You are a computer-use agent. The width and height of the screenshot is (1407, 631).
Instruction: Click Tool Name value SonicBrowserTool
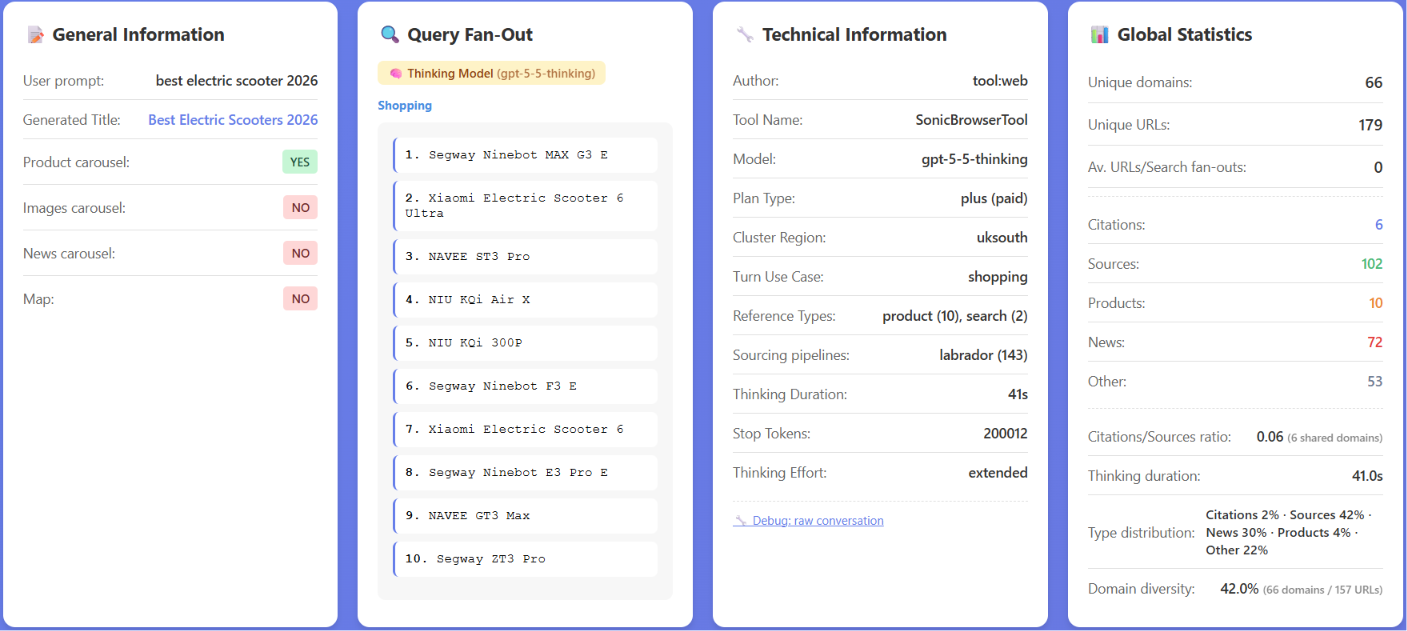pos(972,120)
